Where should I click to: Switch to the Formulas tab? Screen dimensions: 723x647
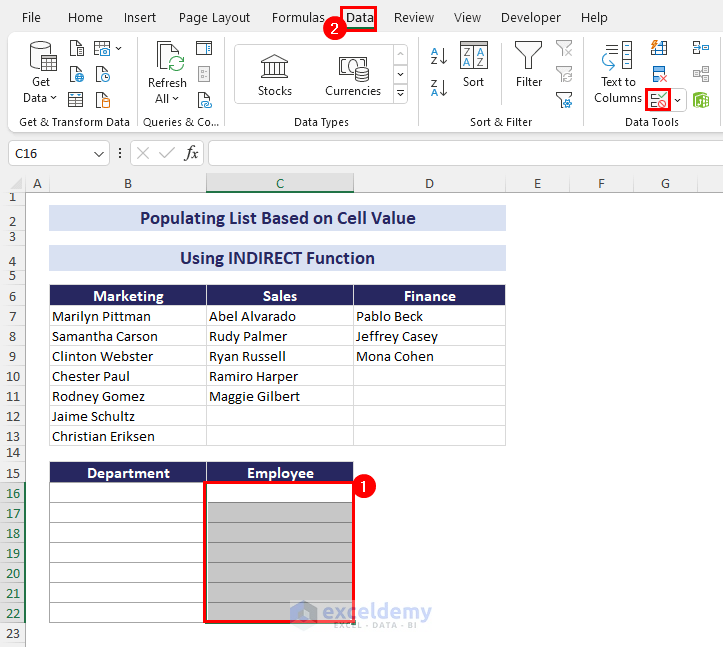click(298, 18)
